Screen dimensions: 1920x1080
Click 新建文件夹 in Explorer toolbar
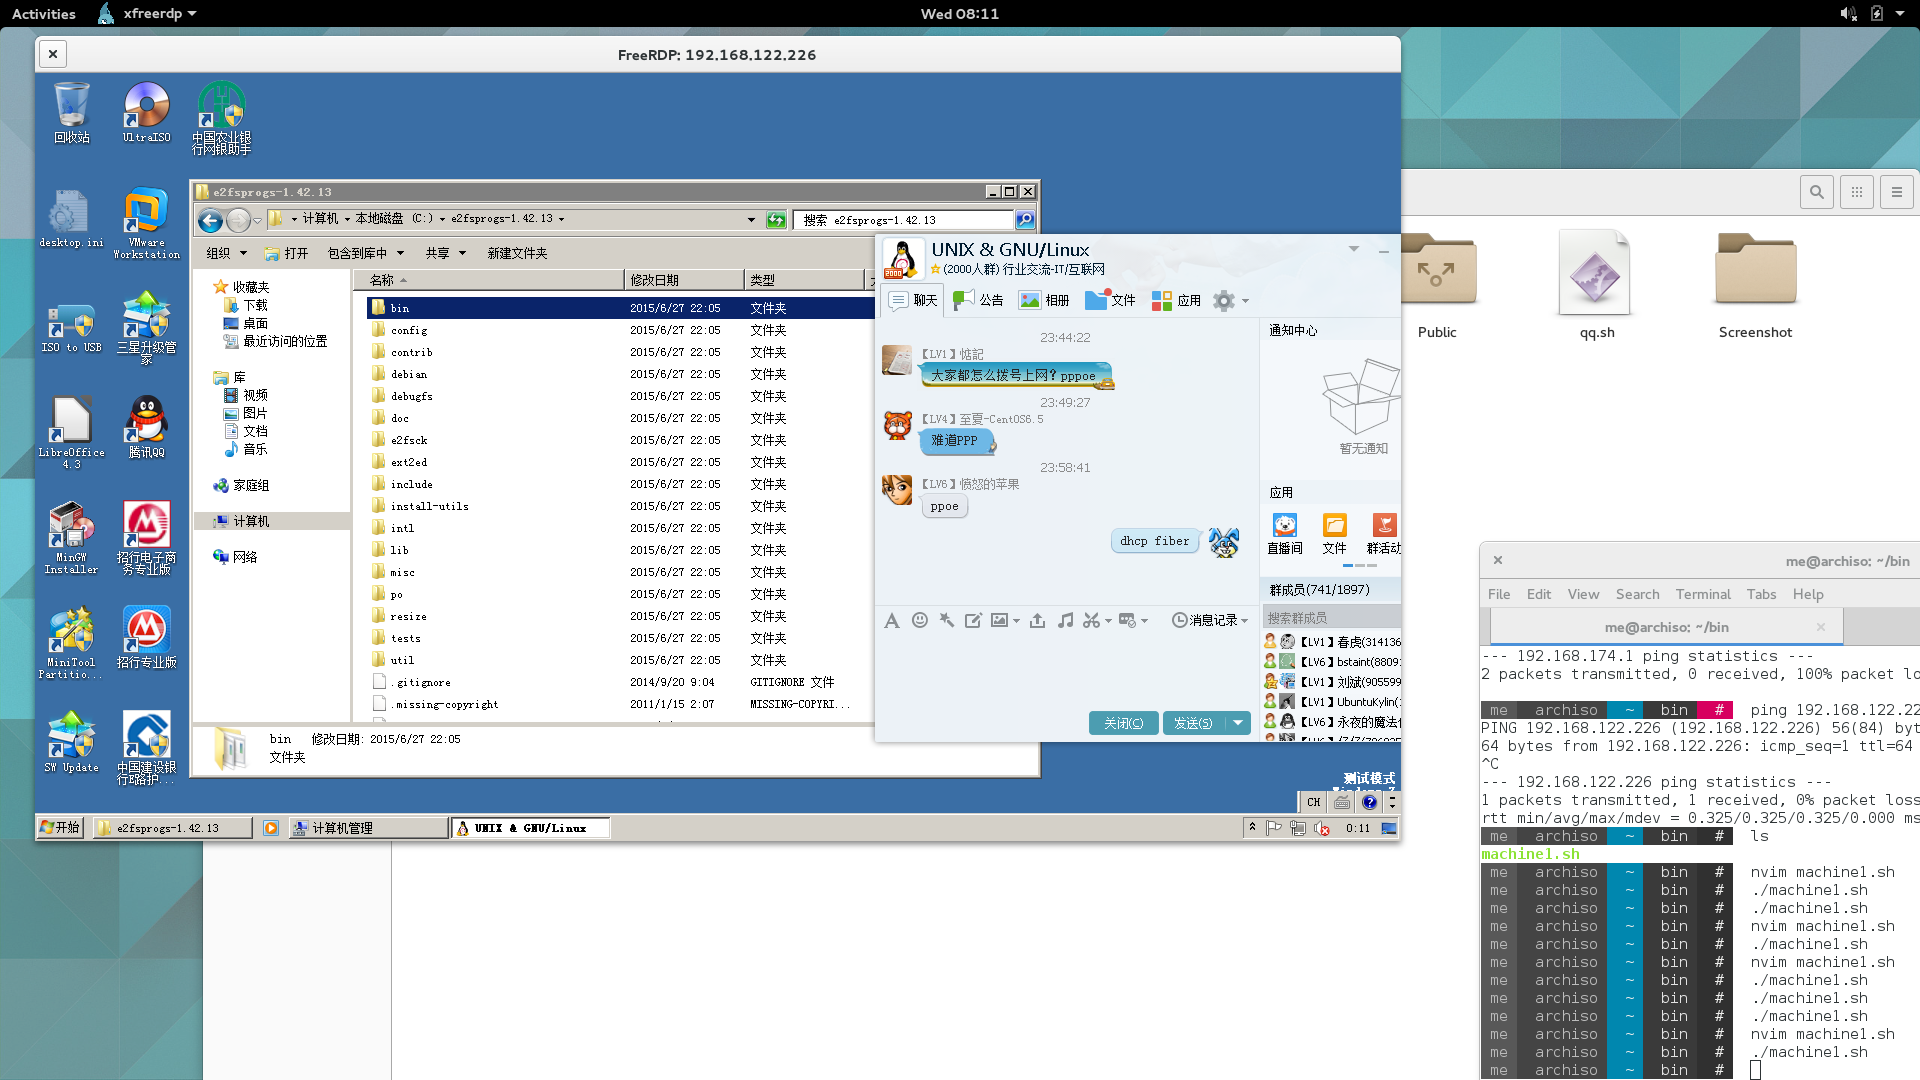click(x=517, y=254)
